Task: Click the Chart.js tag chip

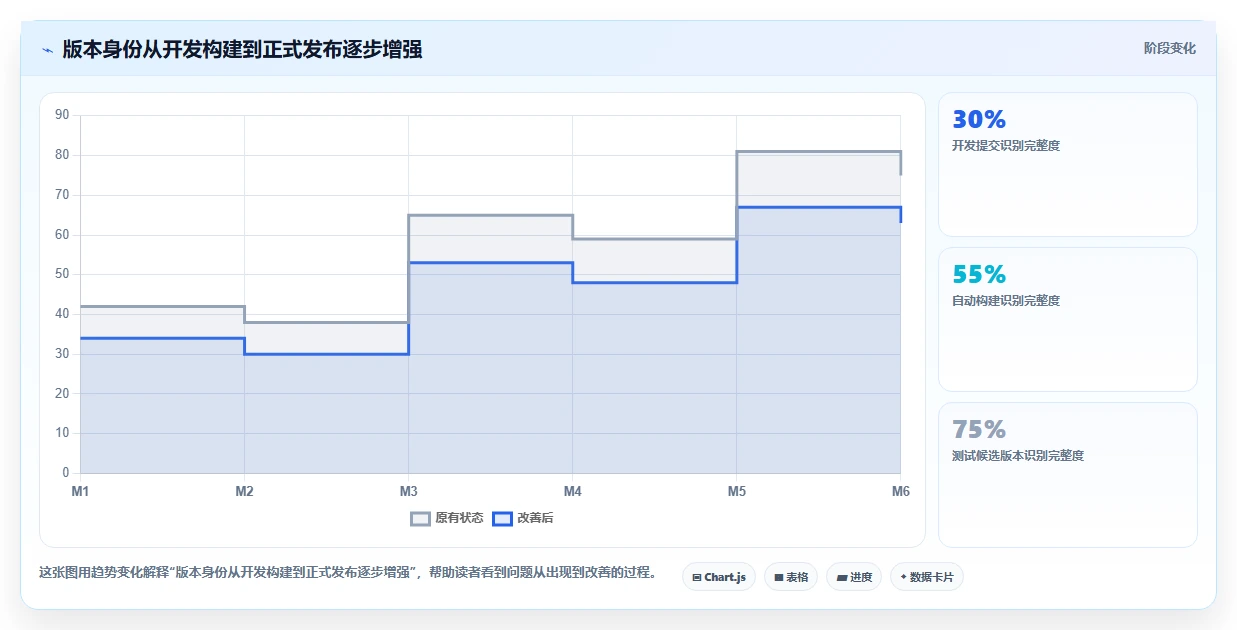Action: click(719, 577)
